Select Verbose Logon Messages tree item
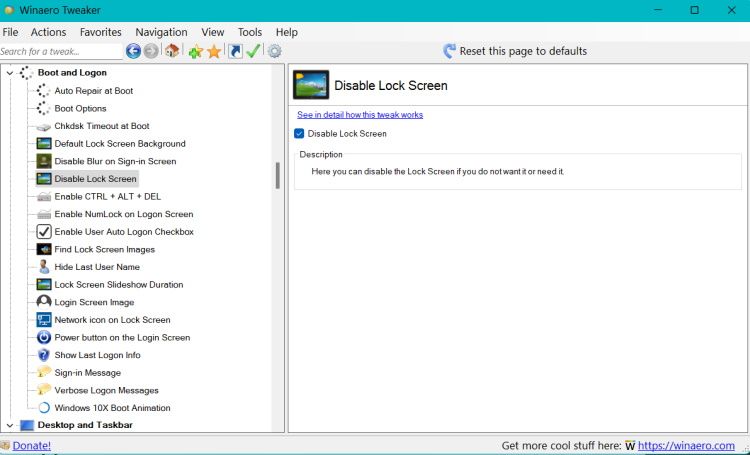 107,390
